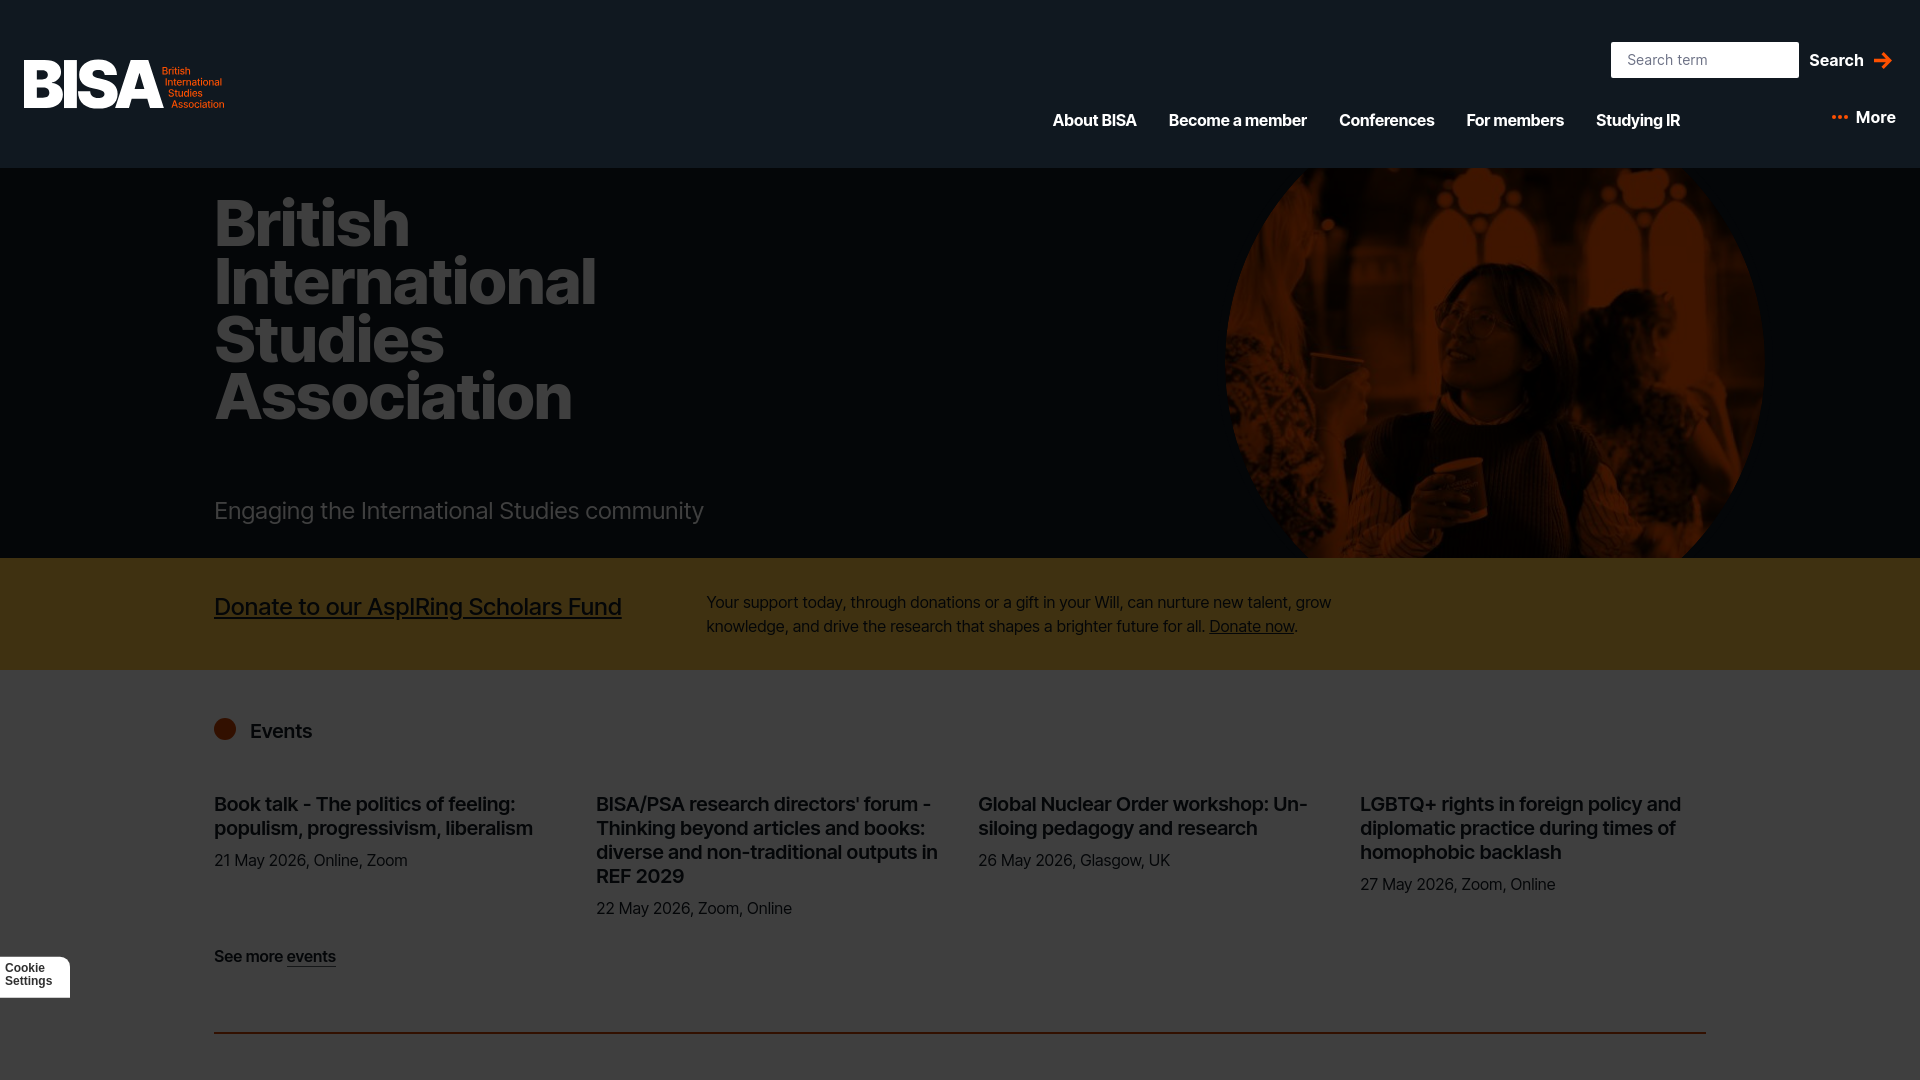Open LGBTQ+ rights in foreign policy event

click(x=1520, y=828)
